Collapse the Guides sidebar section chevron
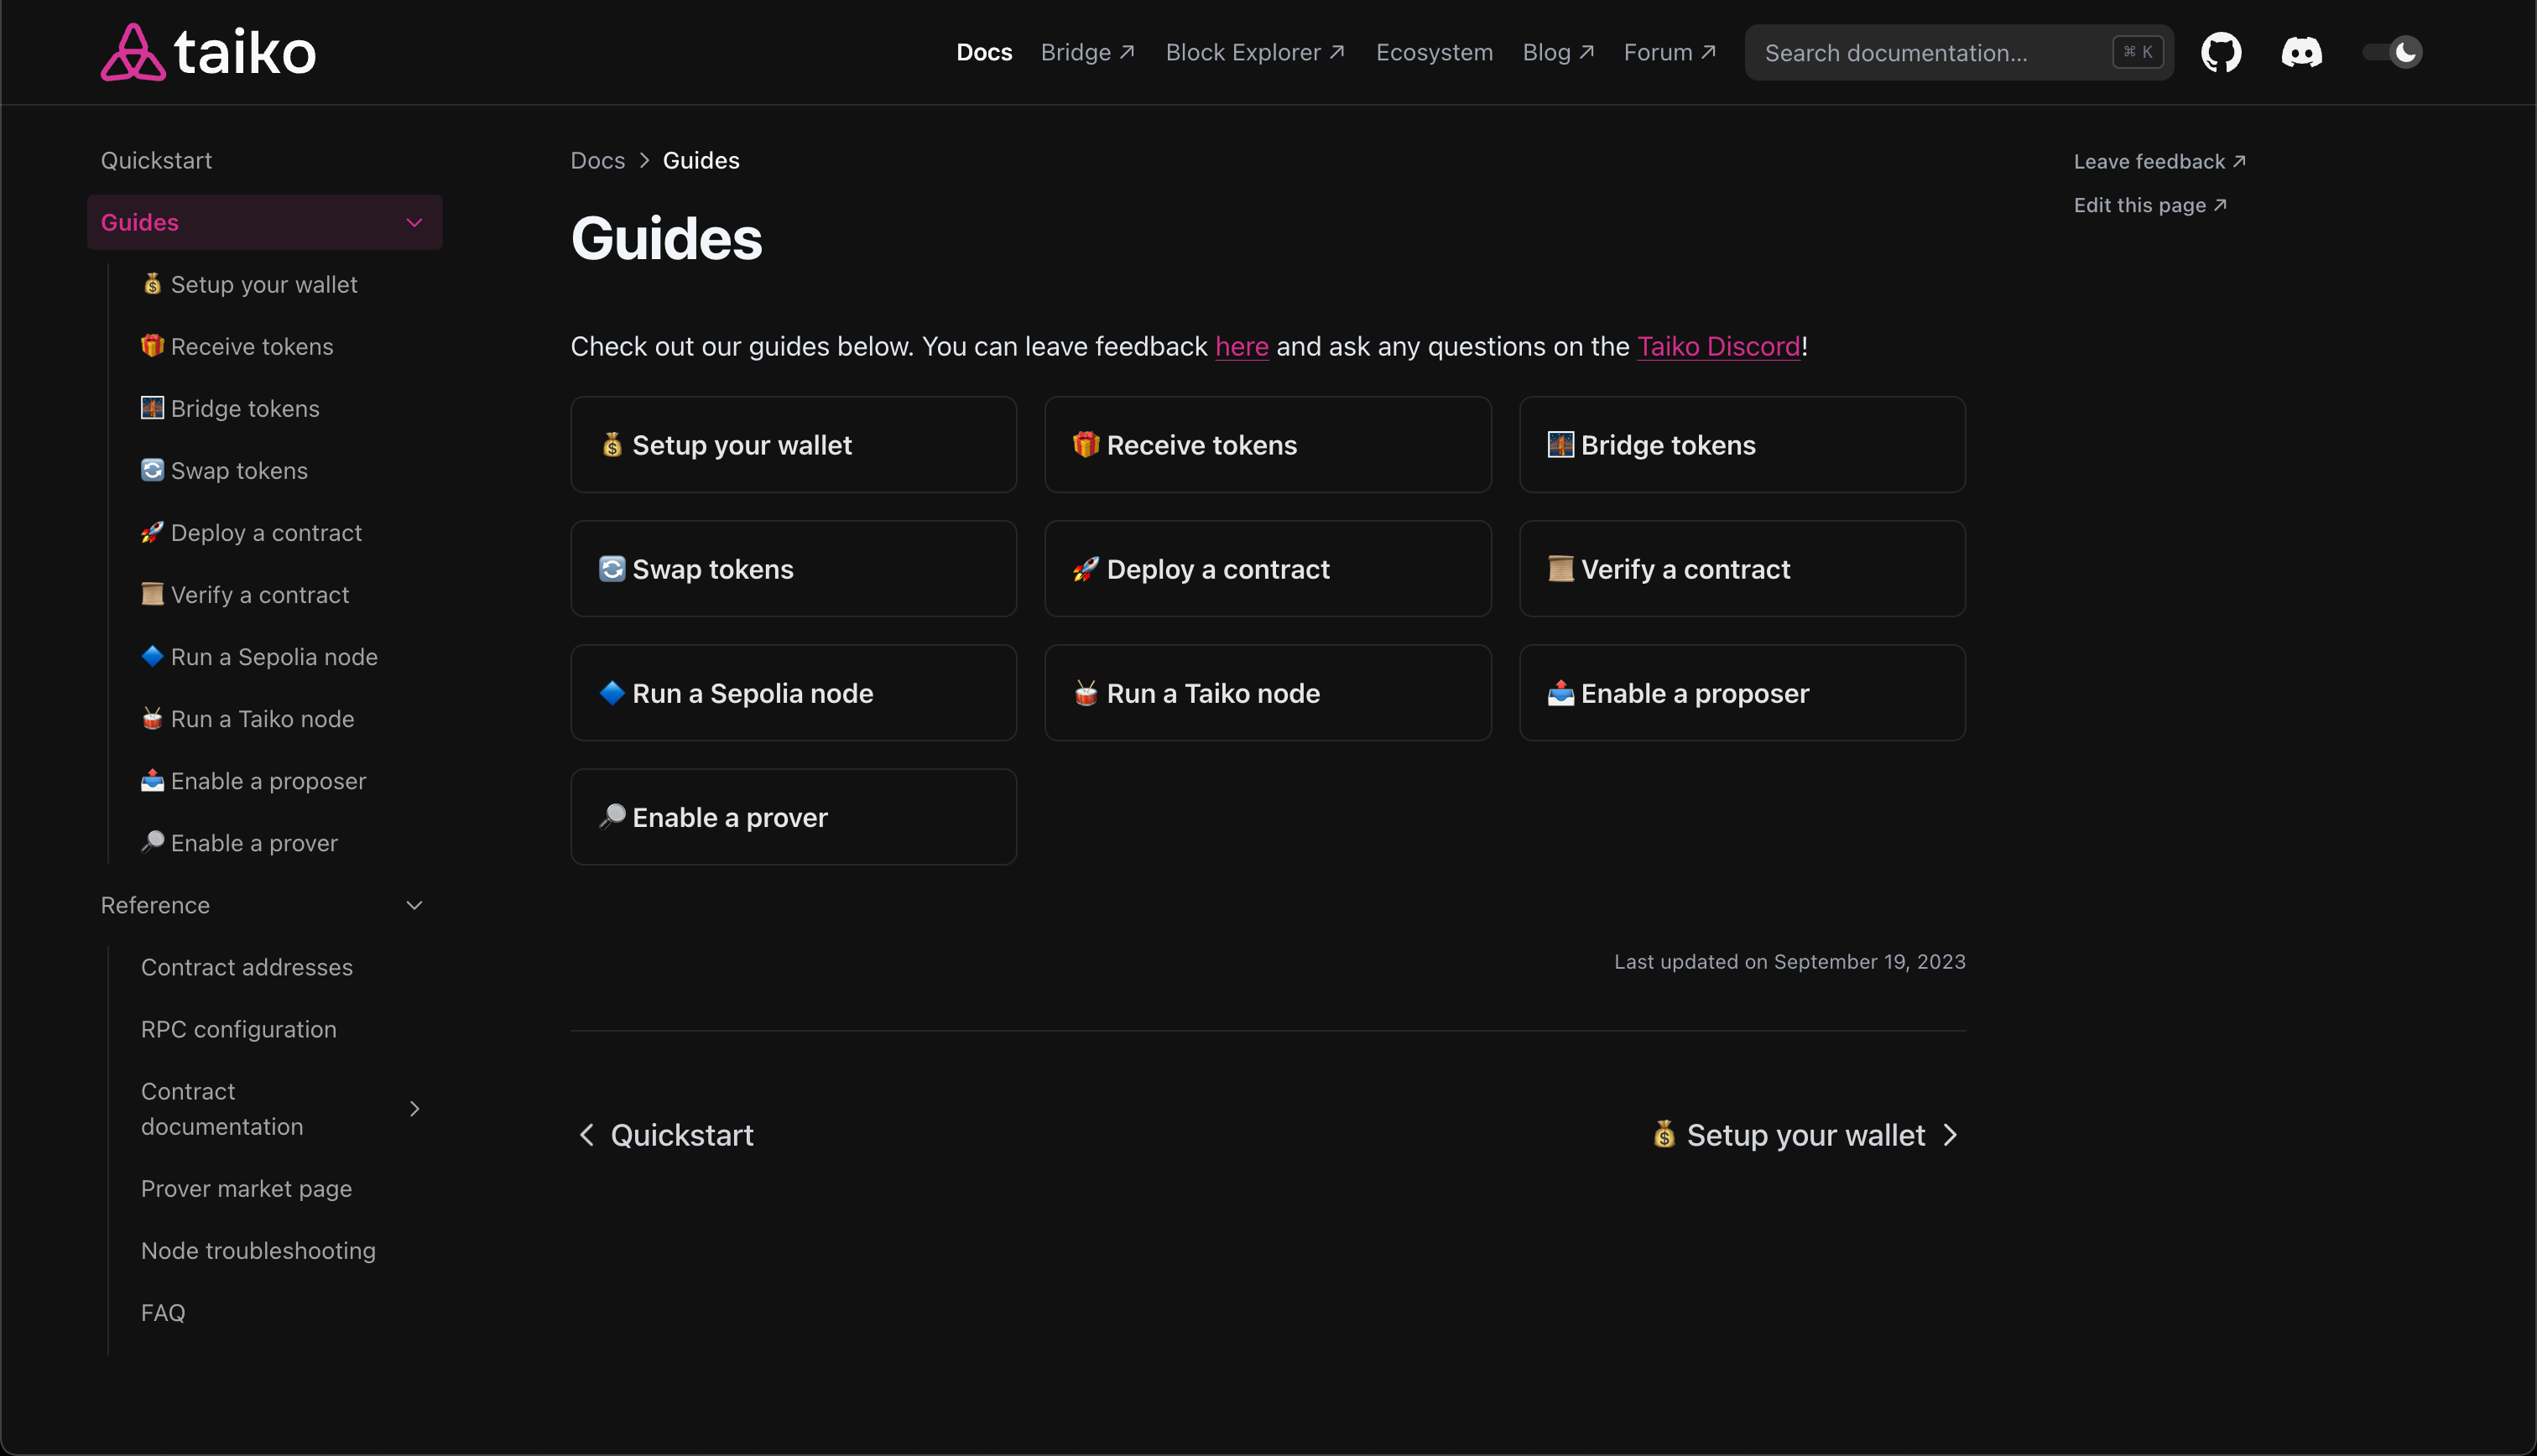This screenshot has width=2537, height=1456. [x=414, y=222]
